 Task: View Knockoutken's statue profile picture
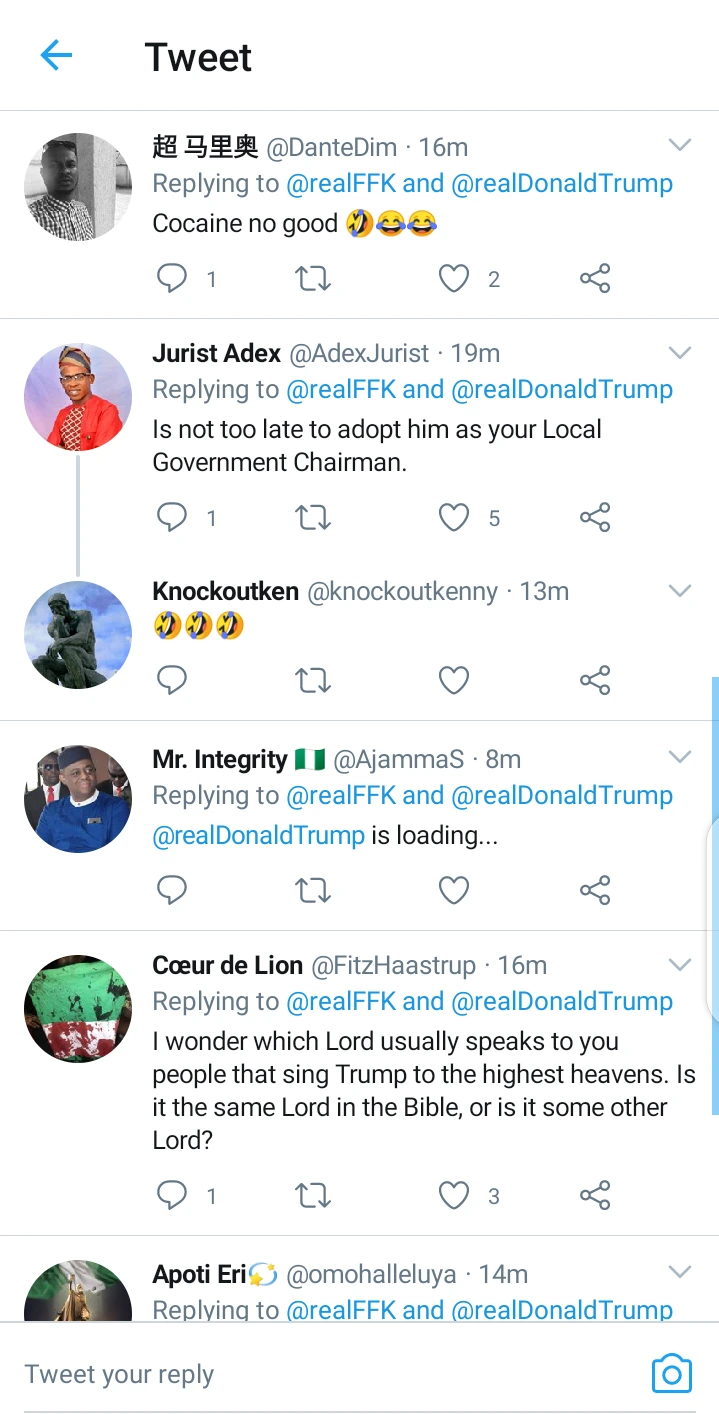pyautogui.click(x=78, y=635)
